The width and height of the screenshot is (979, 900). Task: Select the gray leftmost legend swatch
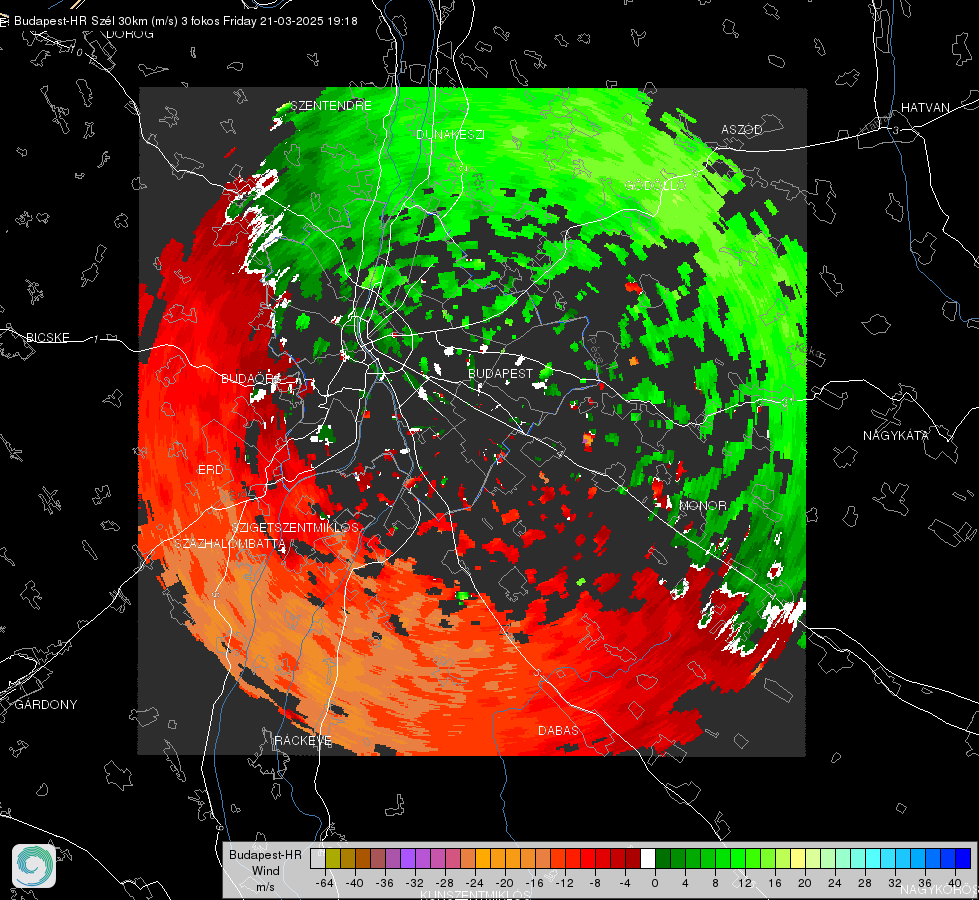tap(317, 858)
